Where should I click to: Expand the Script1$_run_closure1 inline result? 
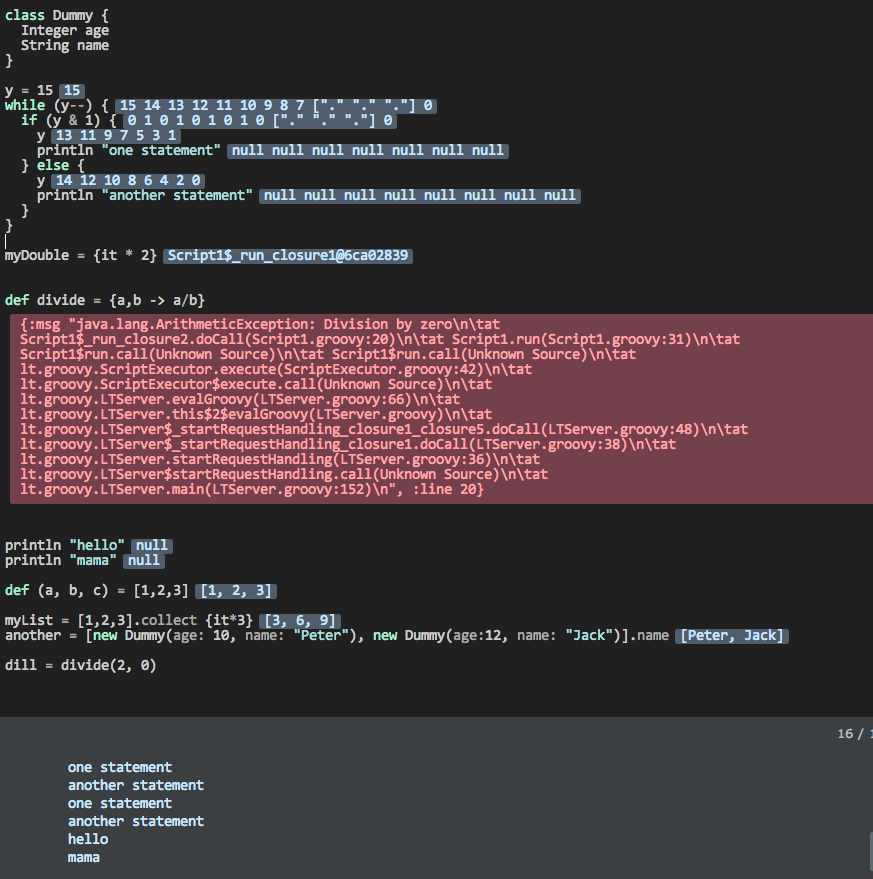tap(287, 256)
